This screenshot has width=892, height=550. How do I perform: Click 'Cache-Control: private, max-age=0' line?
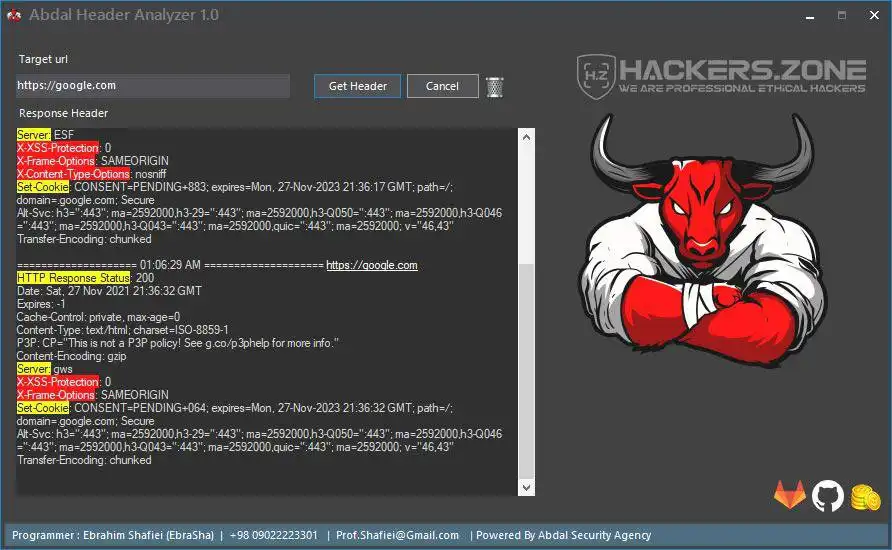click(x=98, y=317)
